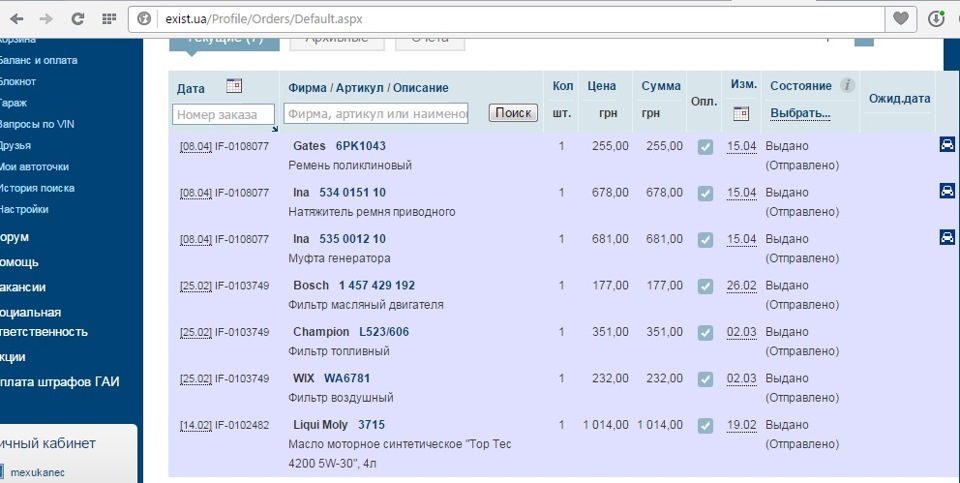Click the mexukanec username link
Viewport: 960px width, 483px height.
[x=37, y=473]
